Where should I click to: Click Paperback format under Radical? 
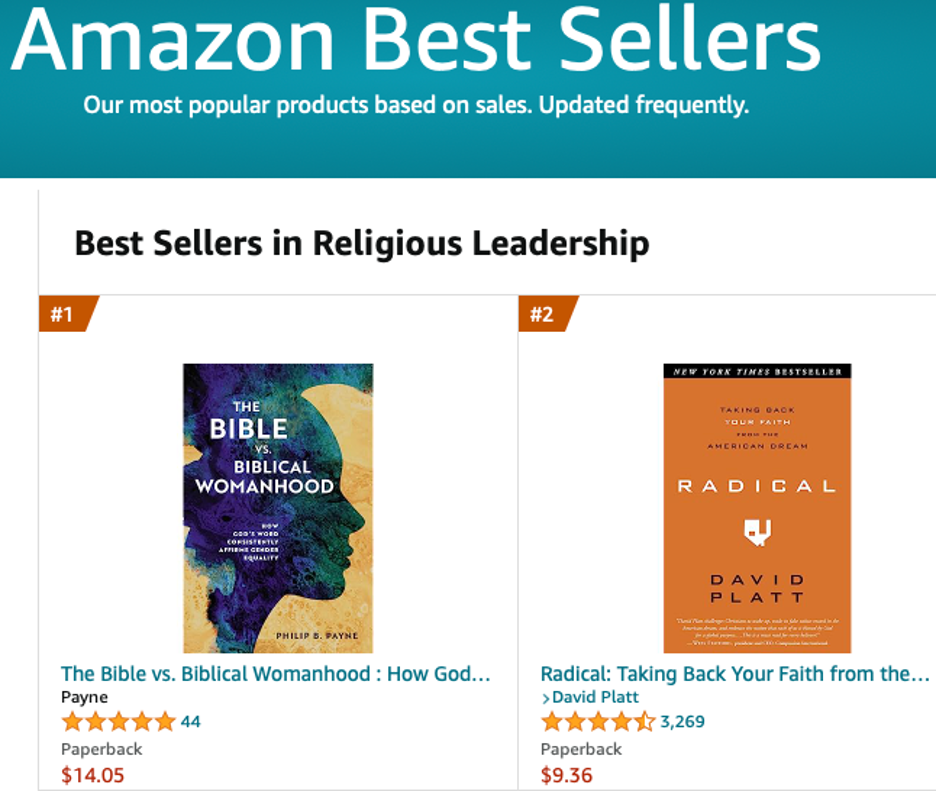[x=581, y=749]
